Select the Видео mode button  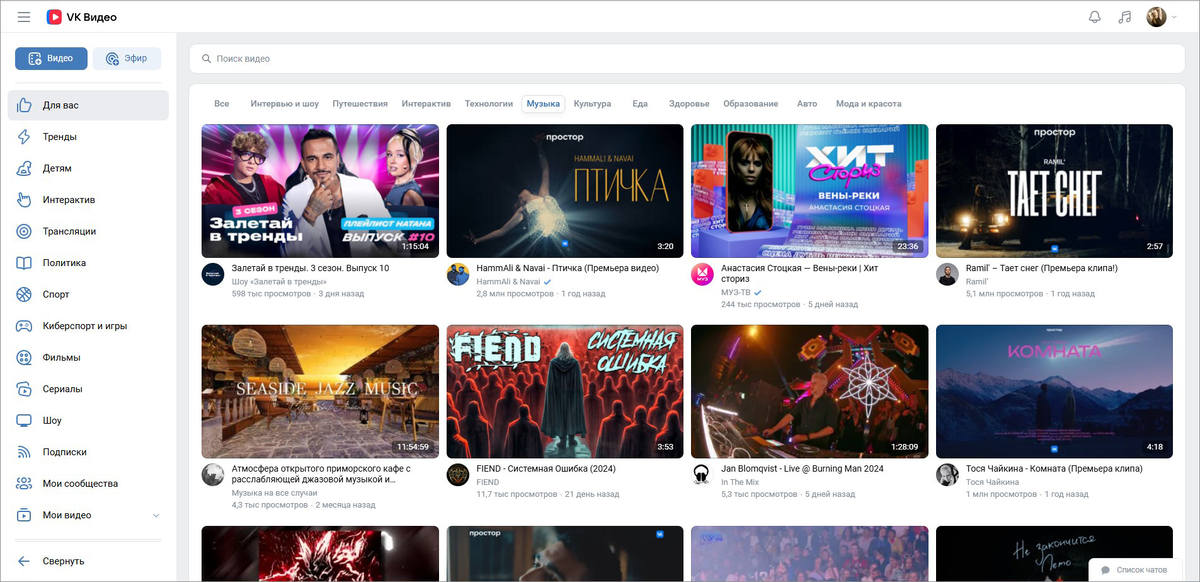[x=51, y=58]
